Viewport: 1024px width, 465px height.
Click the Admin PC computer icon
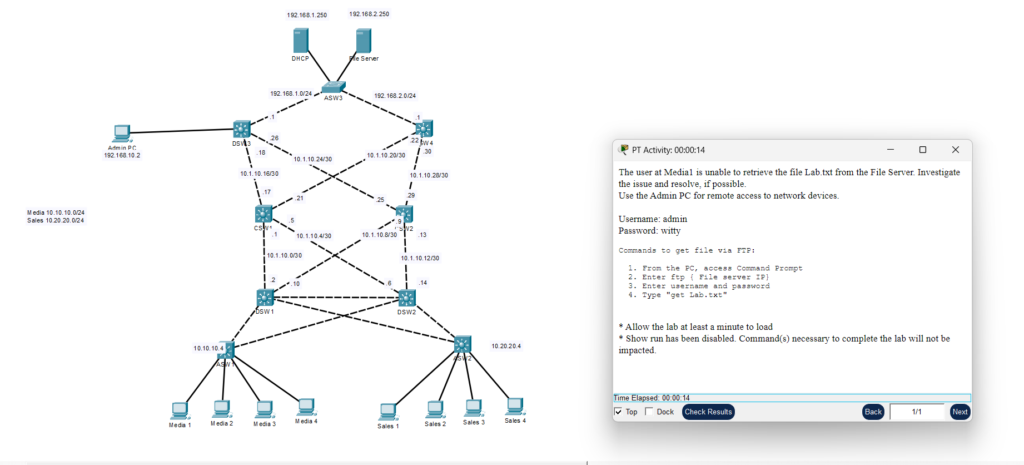[x=122, y=134]
